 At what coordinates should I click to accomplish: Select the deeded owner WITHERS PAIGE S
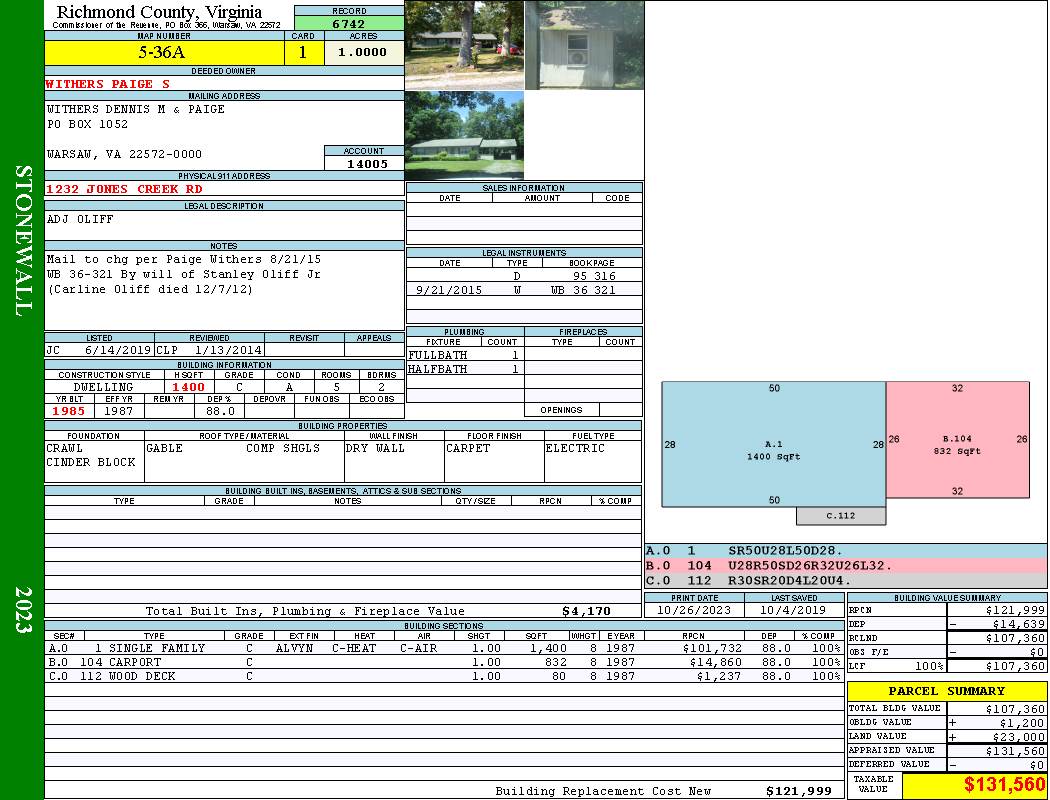coord(108,84)
